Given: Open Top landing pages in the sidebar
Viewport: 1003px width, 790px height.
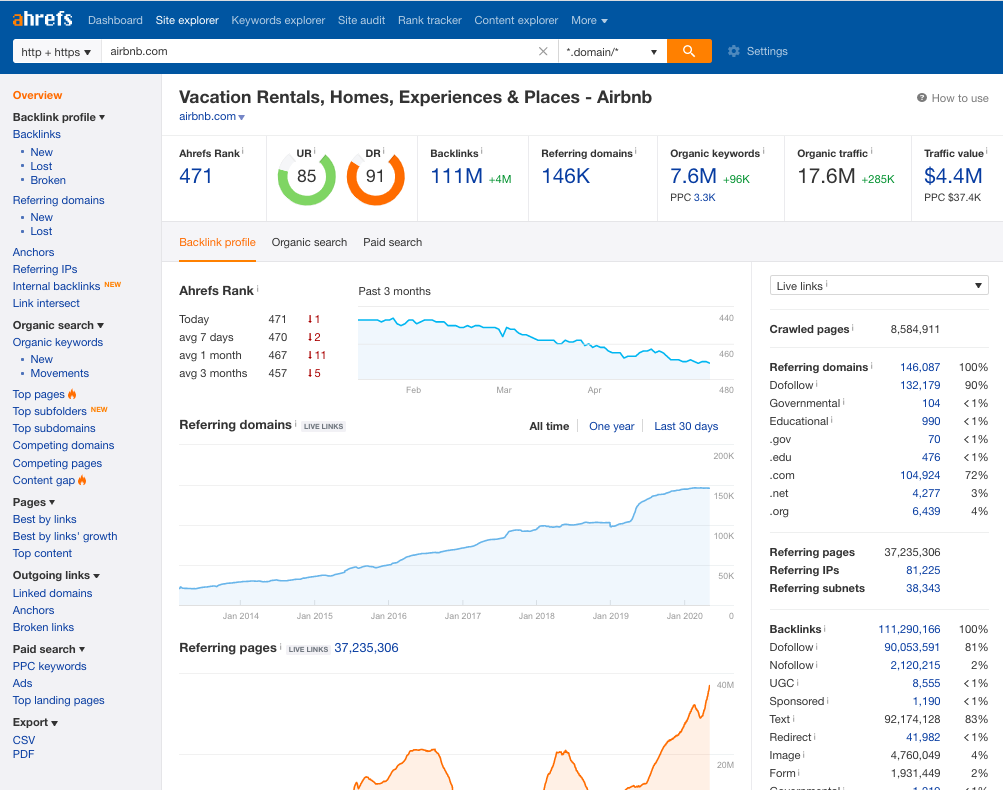Looking at the screenshot, I should 58,700.
